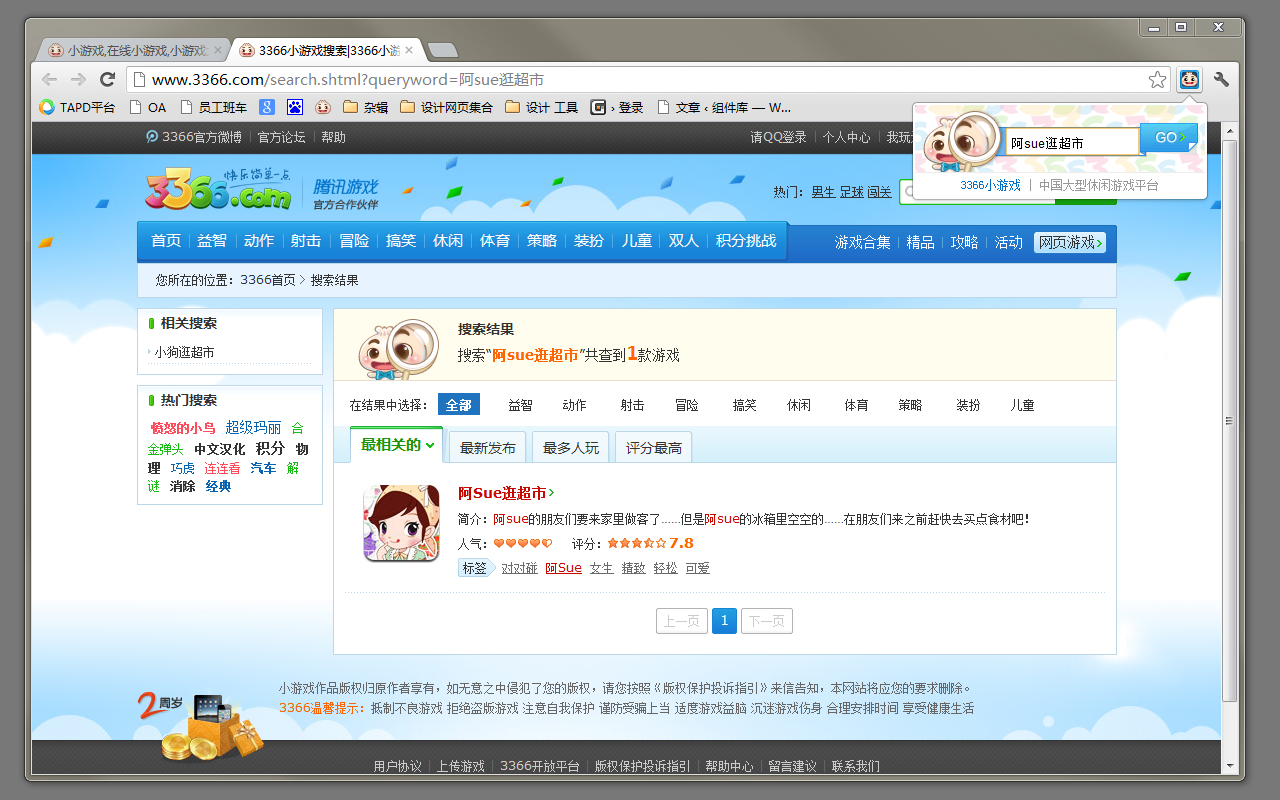
Task: Click the 3366 extension icon in the toolbar
Action: click(x=1189, y=80)
